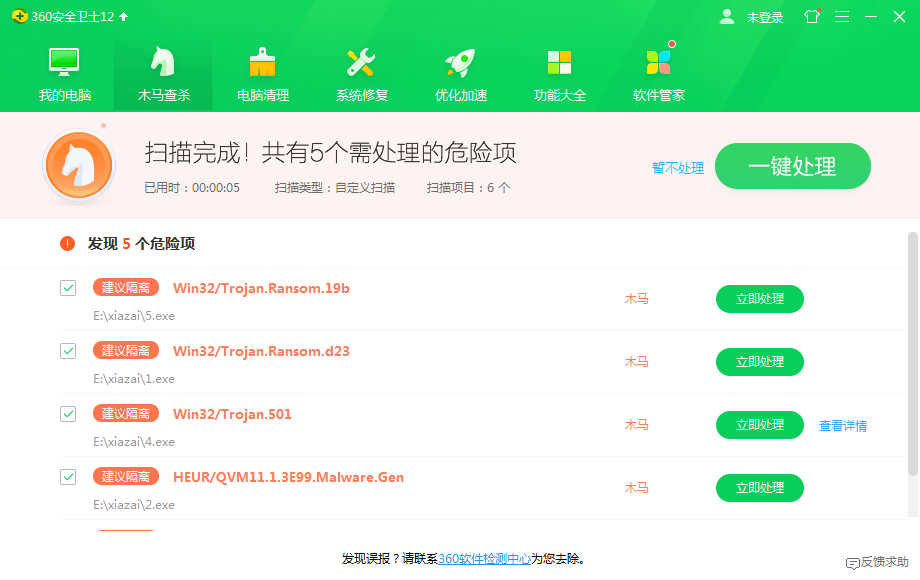This screenshot has height=580, width=920.
Task: Open 功能大全 grid icon
Action: point(559,62)
